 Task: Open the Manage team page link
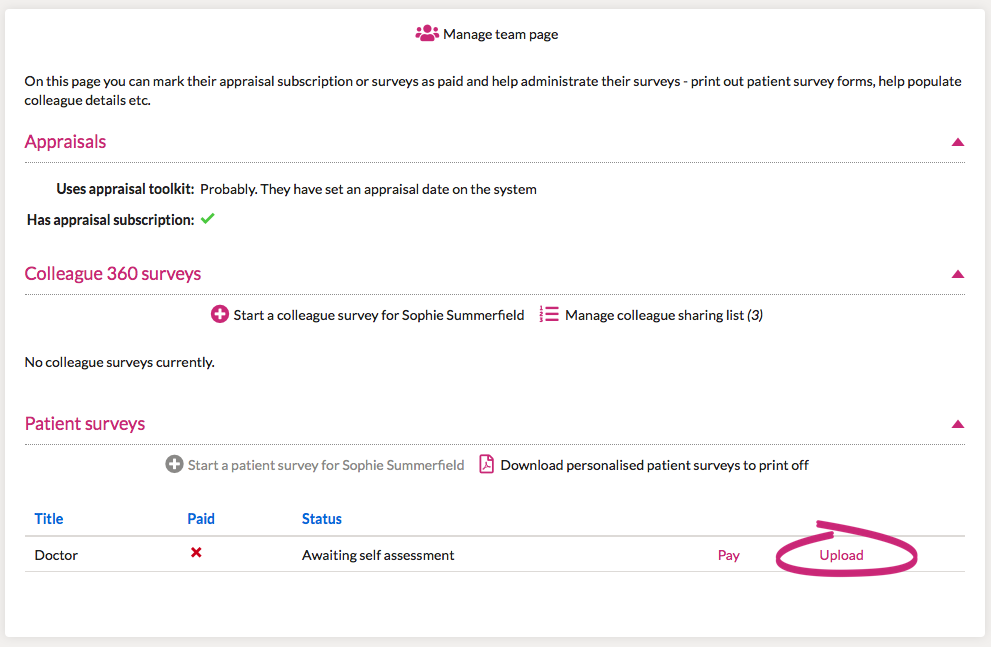500,34
